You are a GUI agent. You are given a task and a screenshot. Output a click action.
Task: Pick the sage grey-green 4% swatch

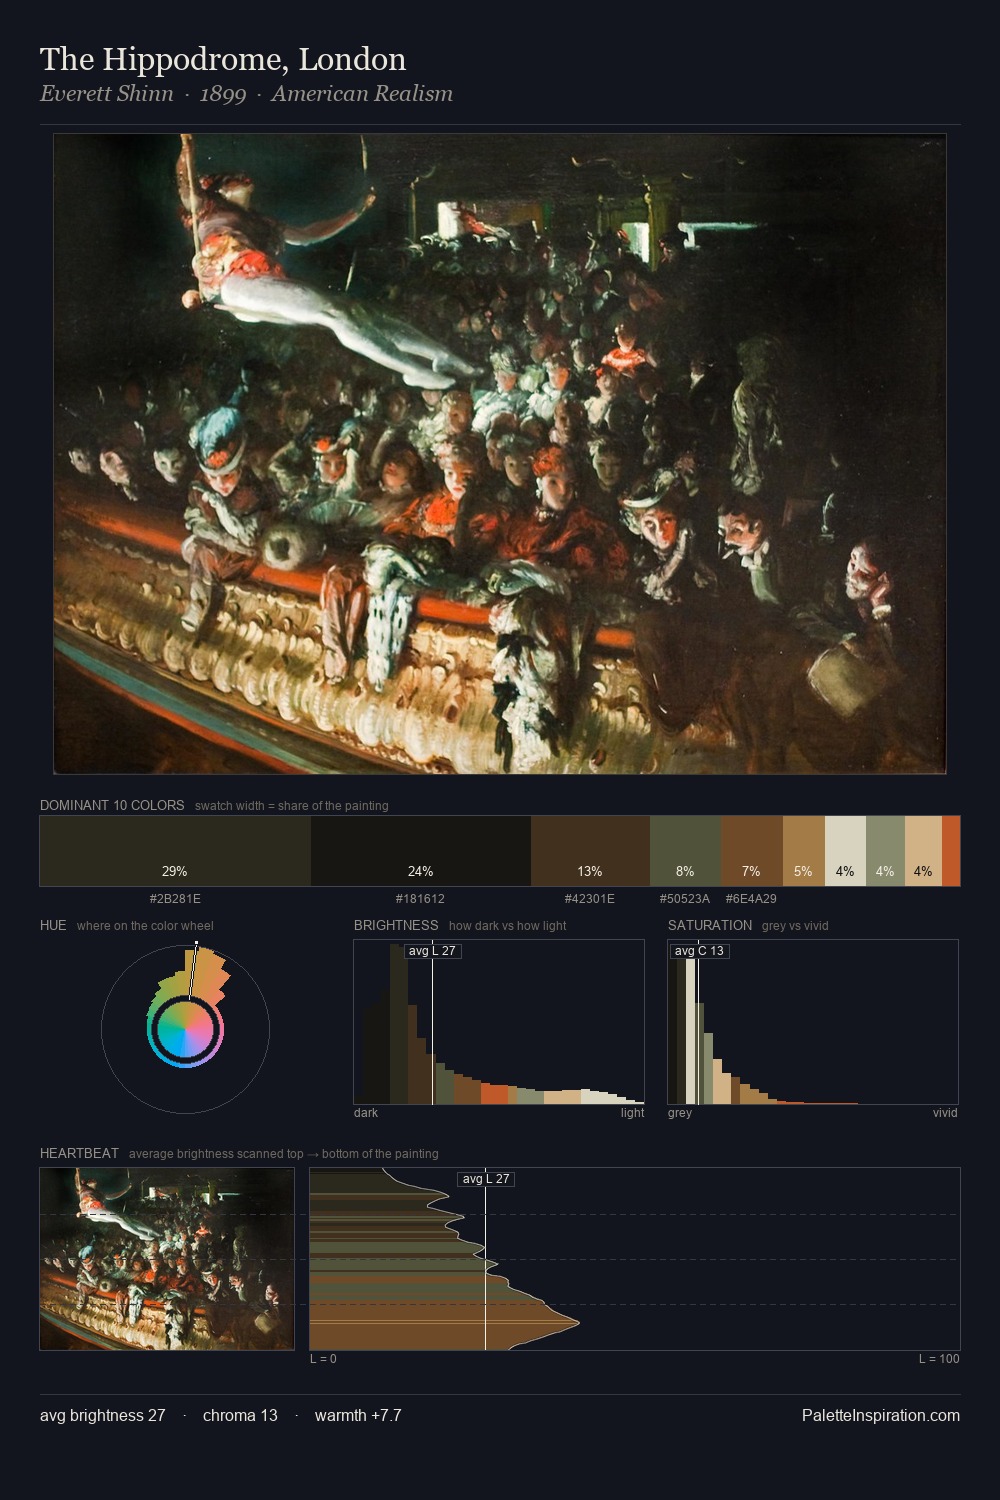(885, 851)
